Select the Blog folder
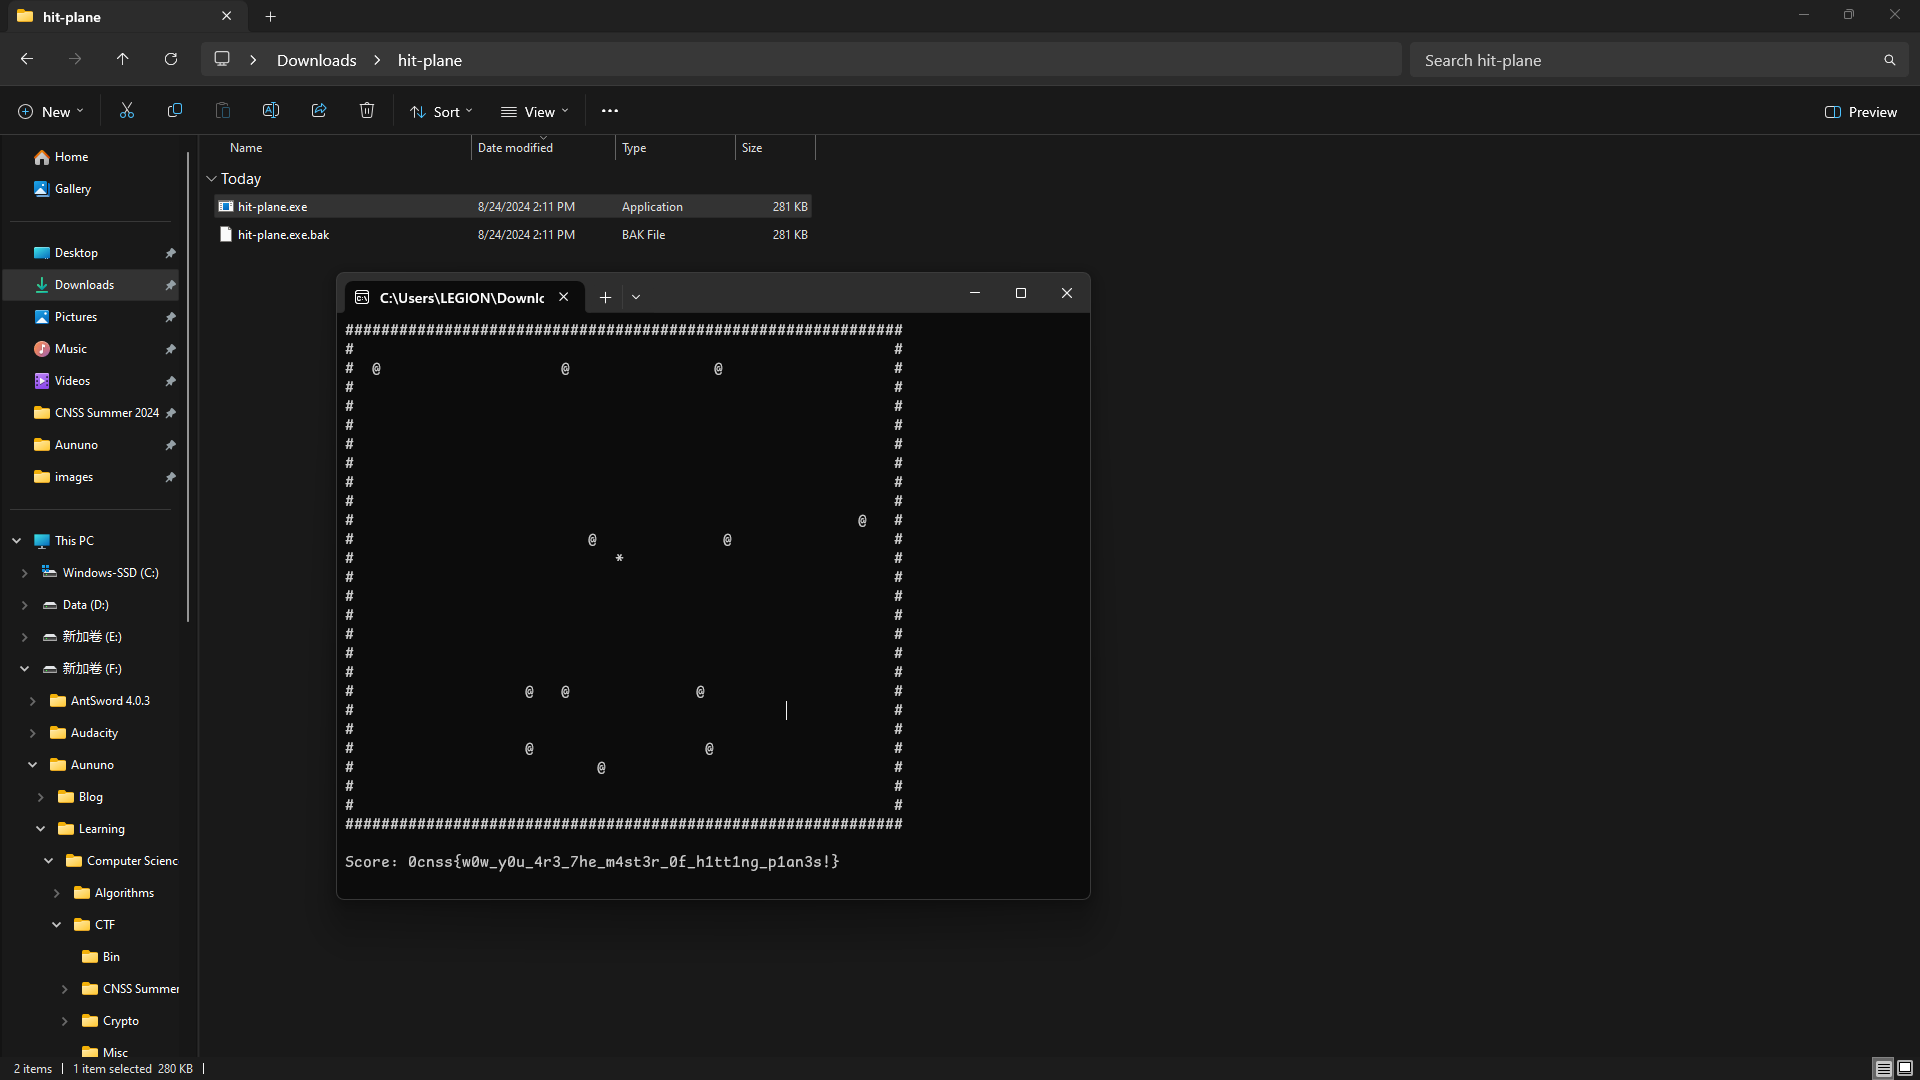Screen dimensions: 1920x1080 (90, 797)
